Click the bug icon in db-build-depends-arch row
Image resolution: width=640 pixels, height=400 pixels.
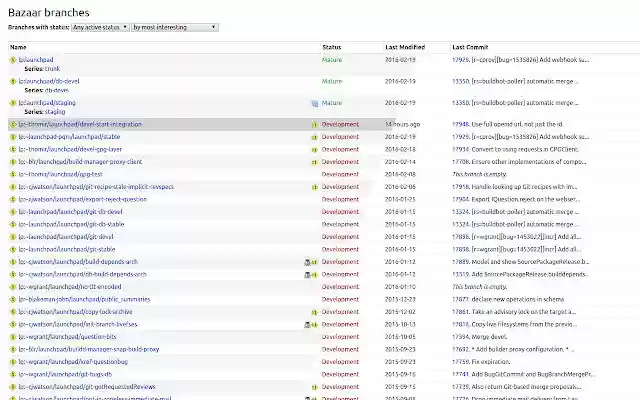click(307, 275)
